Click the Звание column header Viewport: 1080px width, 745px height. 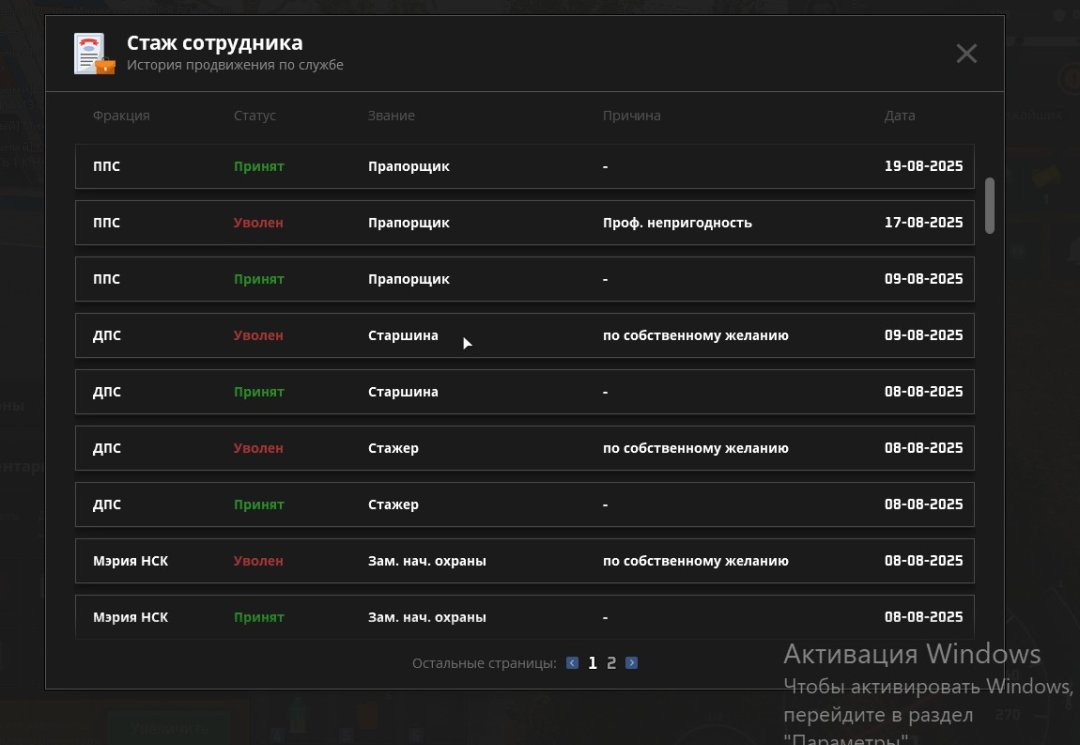(391, 116)
